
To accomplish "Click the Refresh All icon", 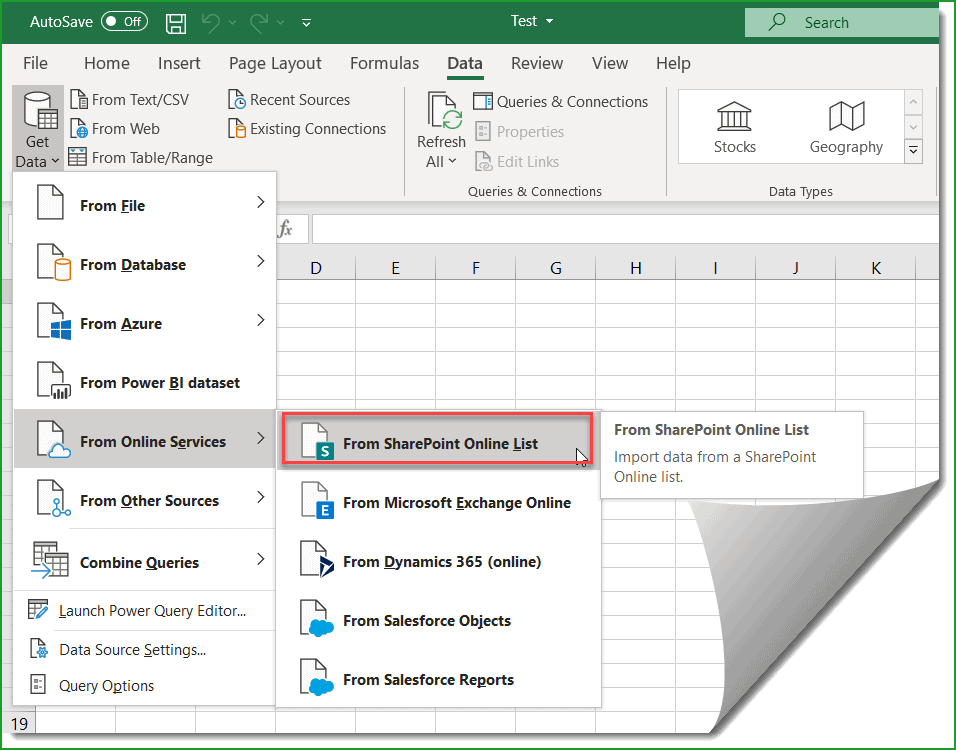I will (x=444, y=110).
